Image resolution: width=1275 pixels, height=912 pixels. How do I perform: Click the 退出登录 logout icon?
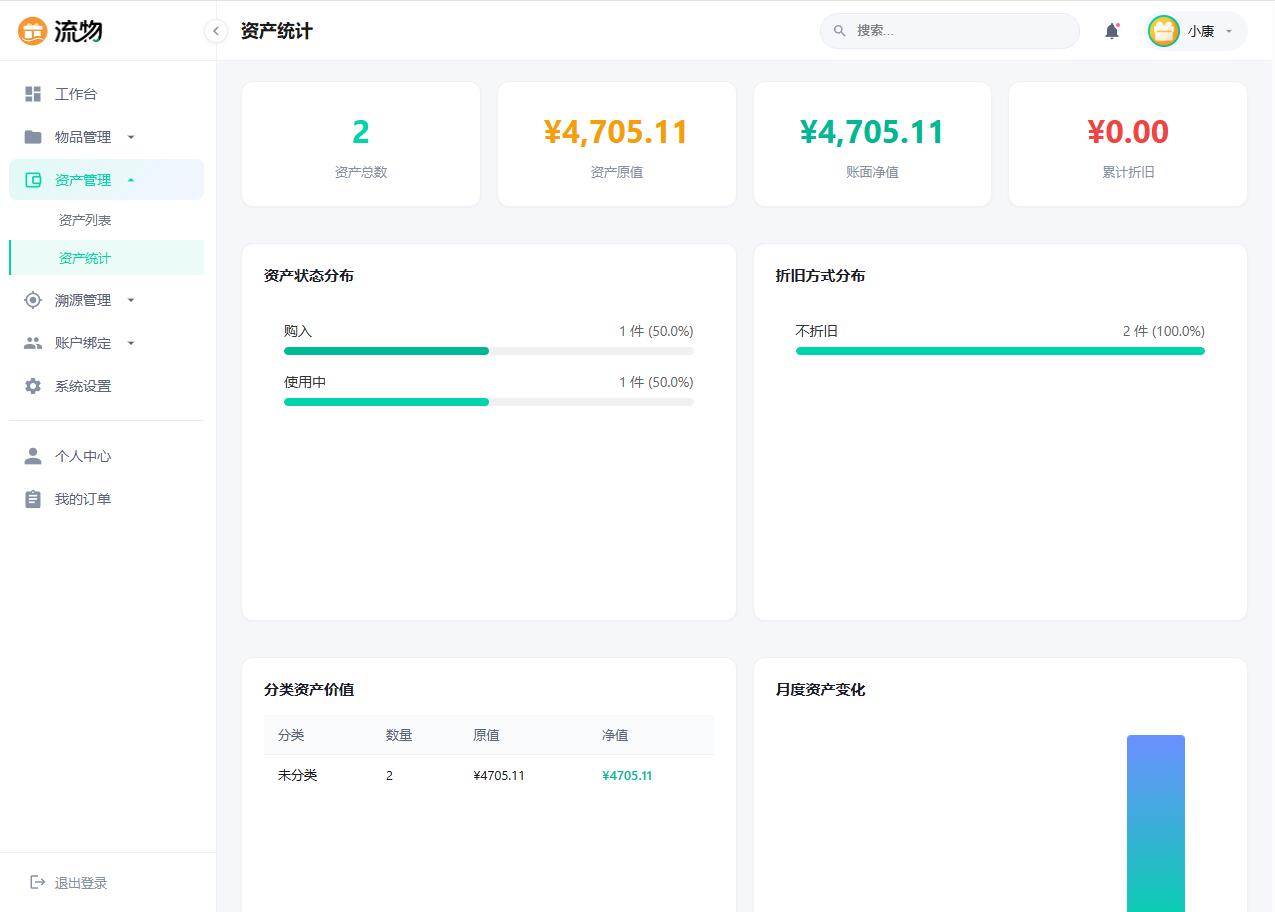(x=38, y=882)
